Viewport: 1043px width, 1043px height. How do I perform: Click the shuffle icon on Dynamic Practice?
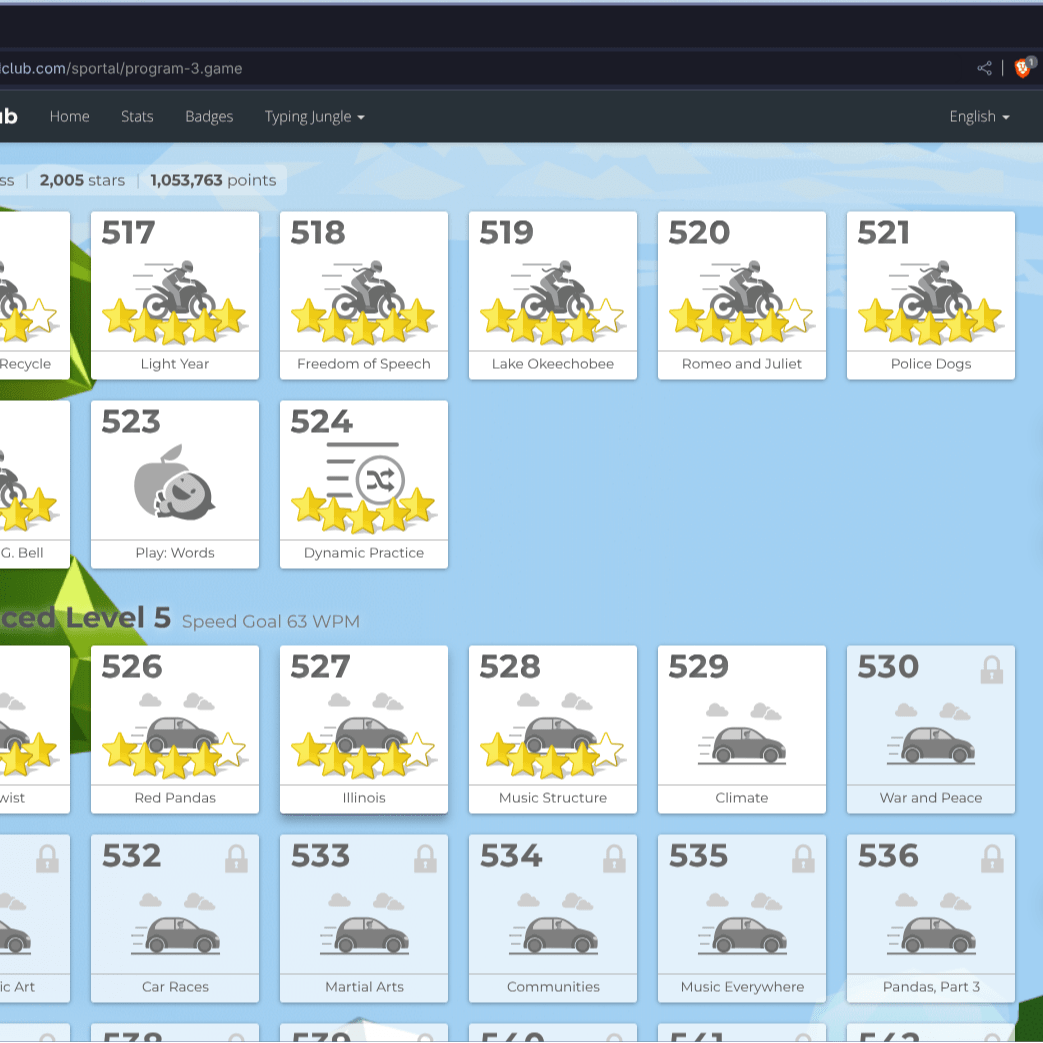(380, 480)
